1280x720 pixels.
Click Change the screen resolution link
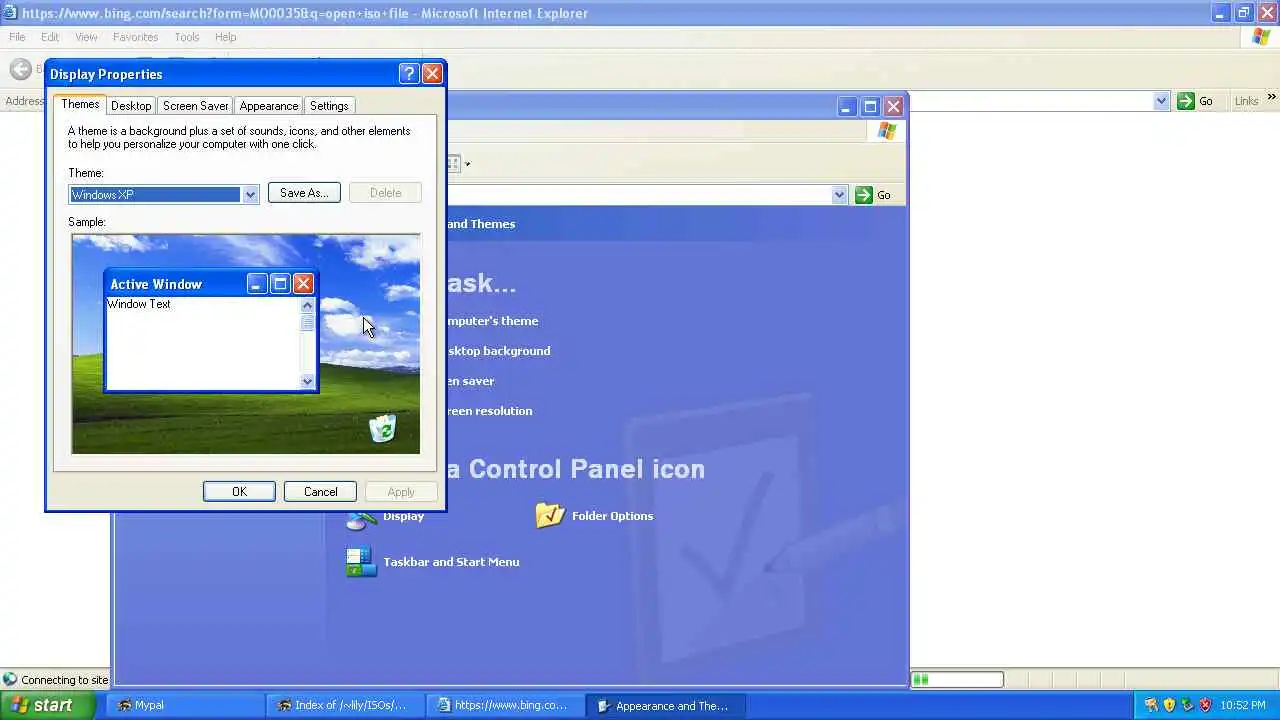tap(489, 411)
